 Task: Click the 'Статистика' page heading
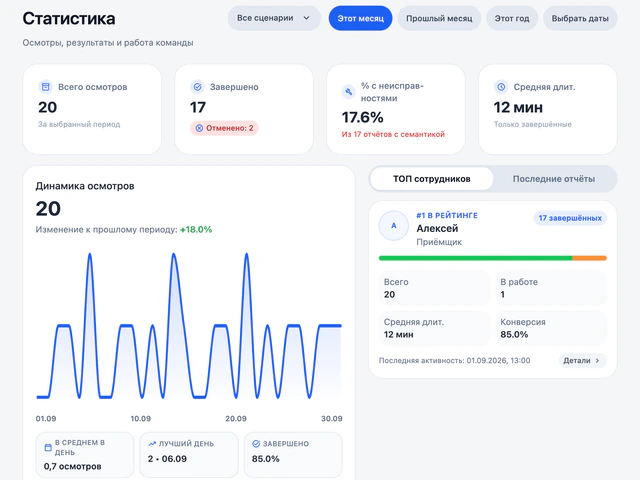click(69, 19)
